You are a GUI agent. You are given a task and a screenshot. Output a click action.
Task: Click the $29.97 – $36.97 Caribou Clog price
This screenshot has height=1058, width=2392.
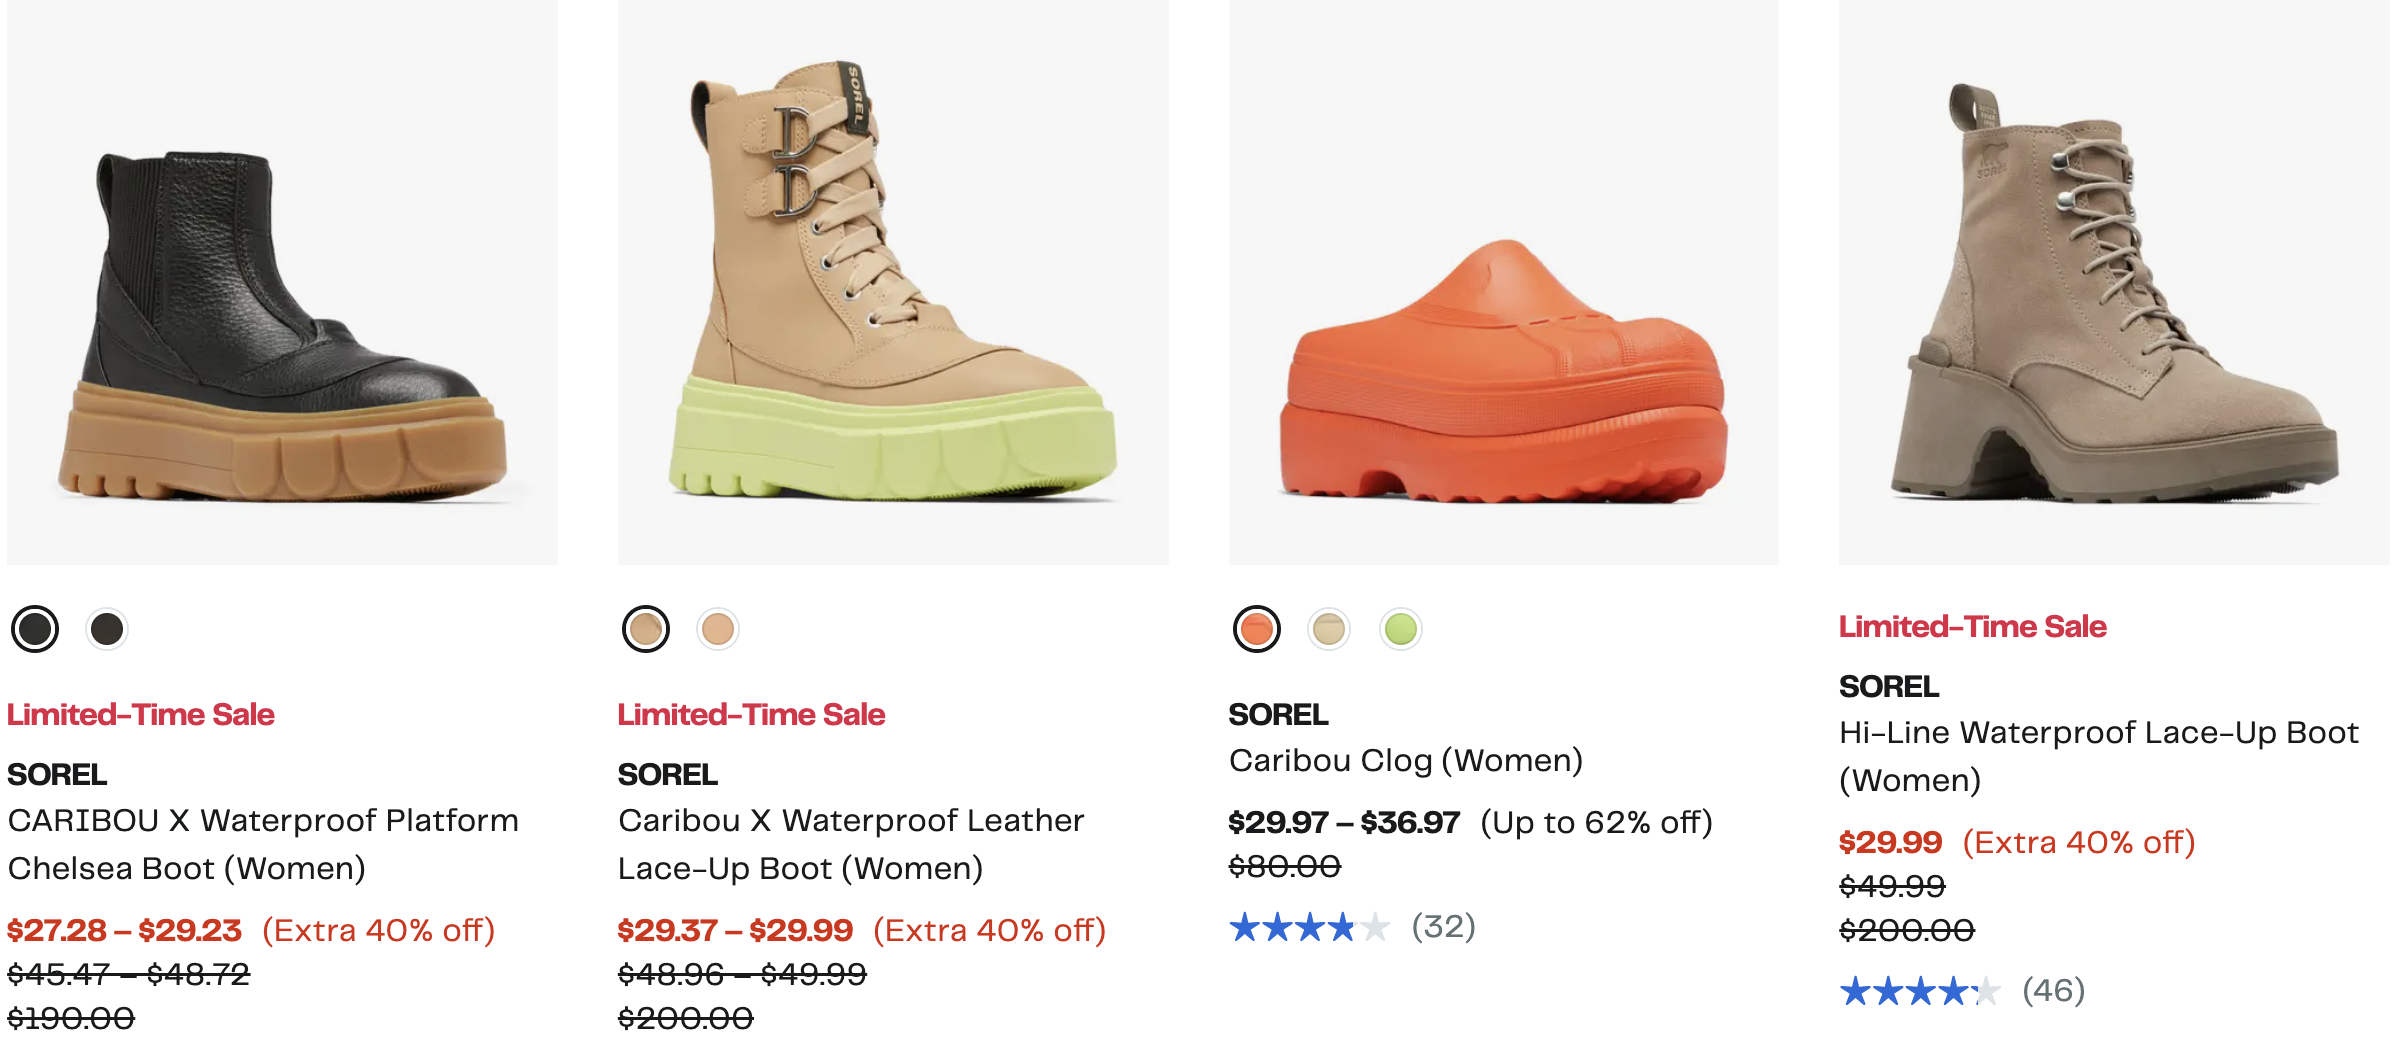point(1344,823)
